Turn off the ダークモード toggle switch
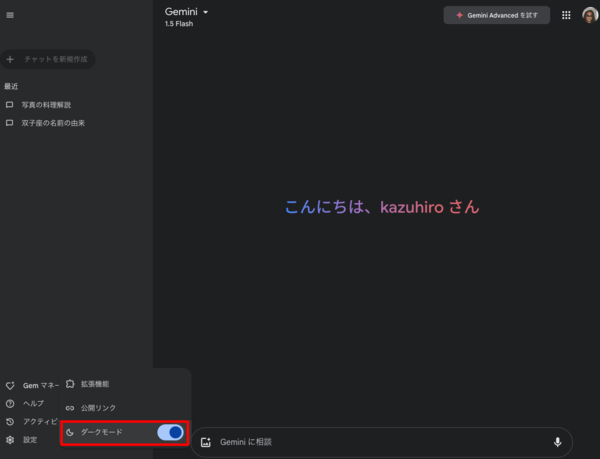Screen dimensions: 600x459 coord(171,432)
